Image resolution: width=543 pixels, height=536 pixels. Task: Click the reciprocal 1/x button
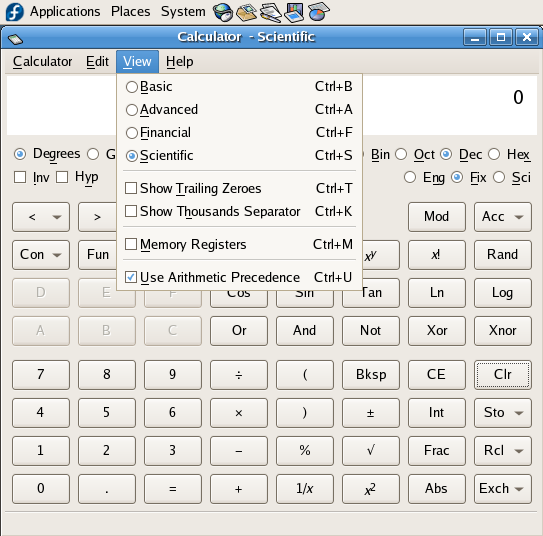pyautogui.click(x=305, y=489)
